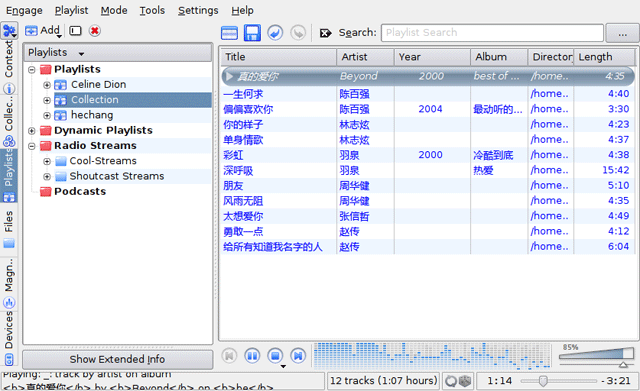Expand the Celine Dion playlist
The width and height of the screenshot is (640, 391).
(47, 85)
